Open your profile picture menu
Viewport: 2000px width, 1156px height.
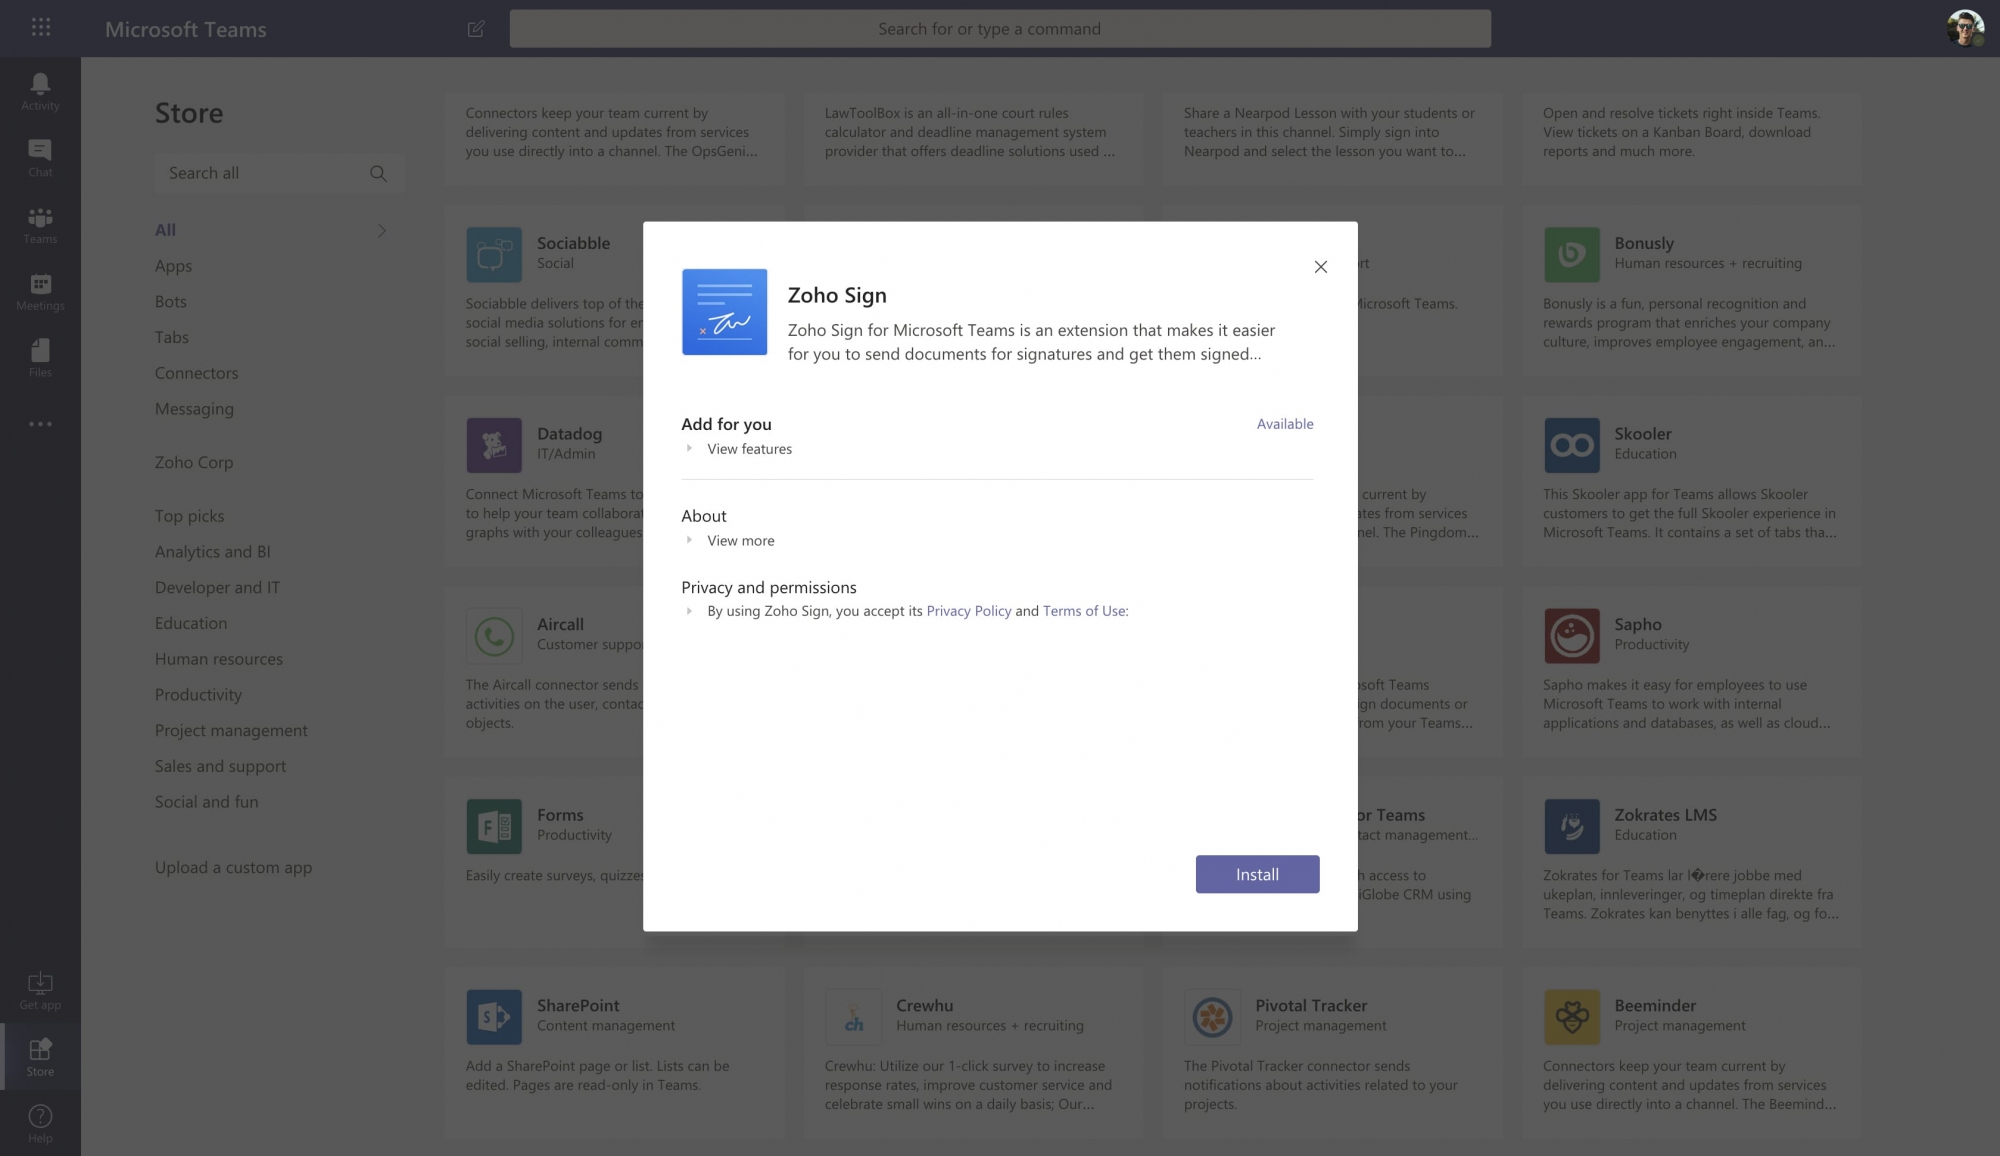click(1965, 28)
